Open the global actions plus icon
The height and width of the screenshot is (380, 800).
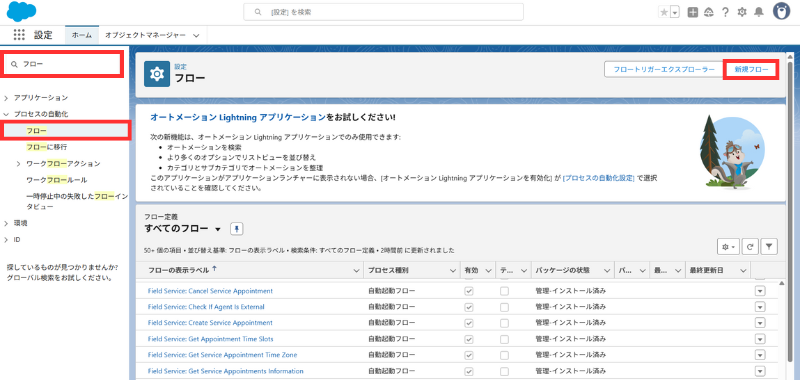pyautogui.click(x=692, y=13)
